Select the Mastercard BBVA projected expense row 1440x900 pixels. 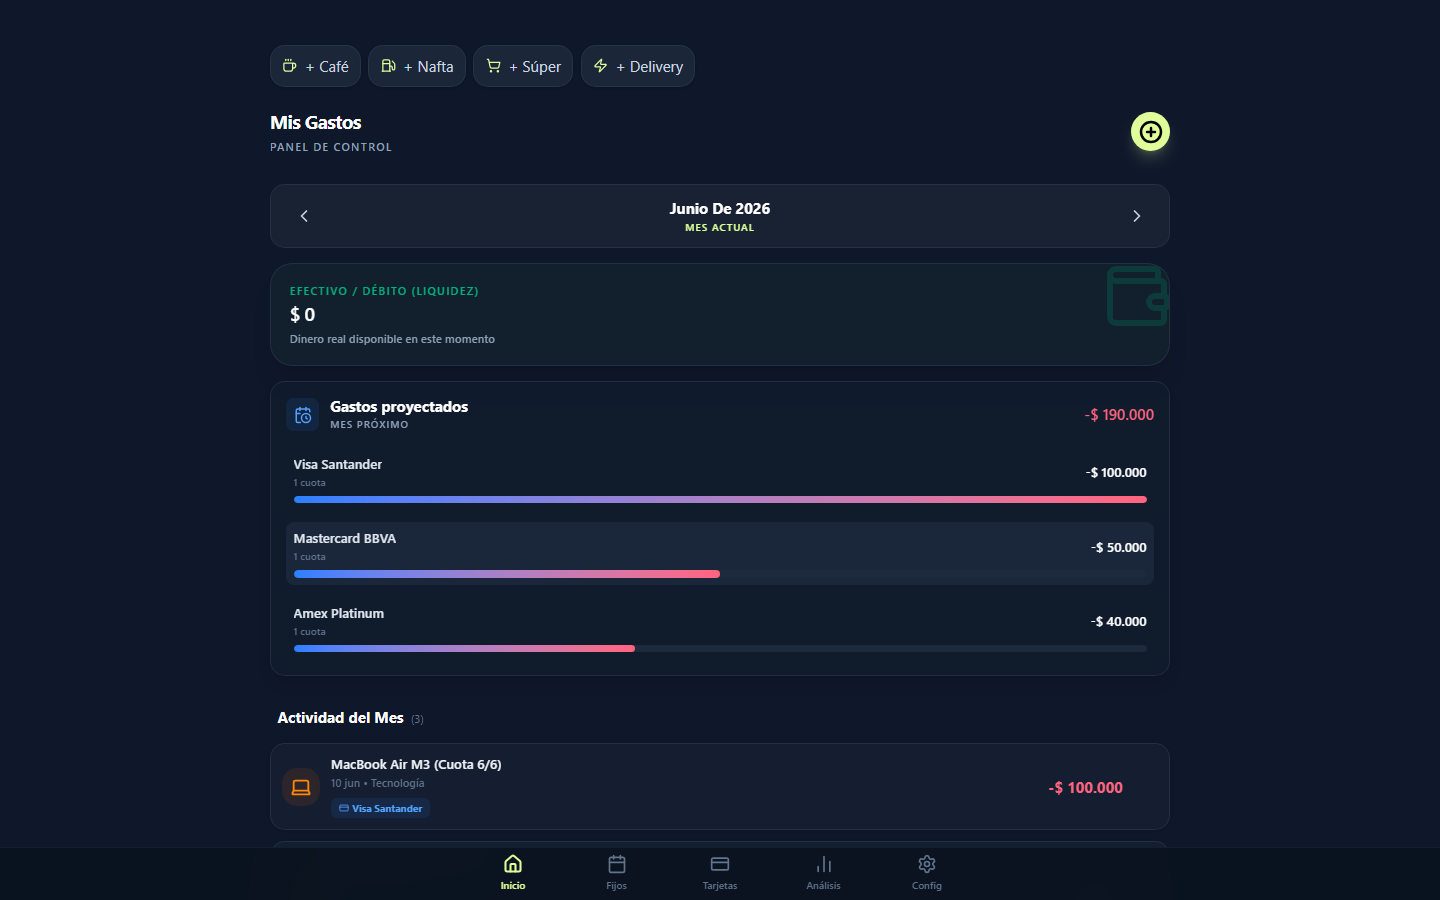click(720, 553)
